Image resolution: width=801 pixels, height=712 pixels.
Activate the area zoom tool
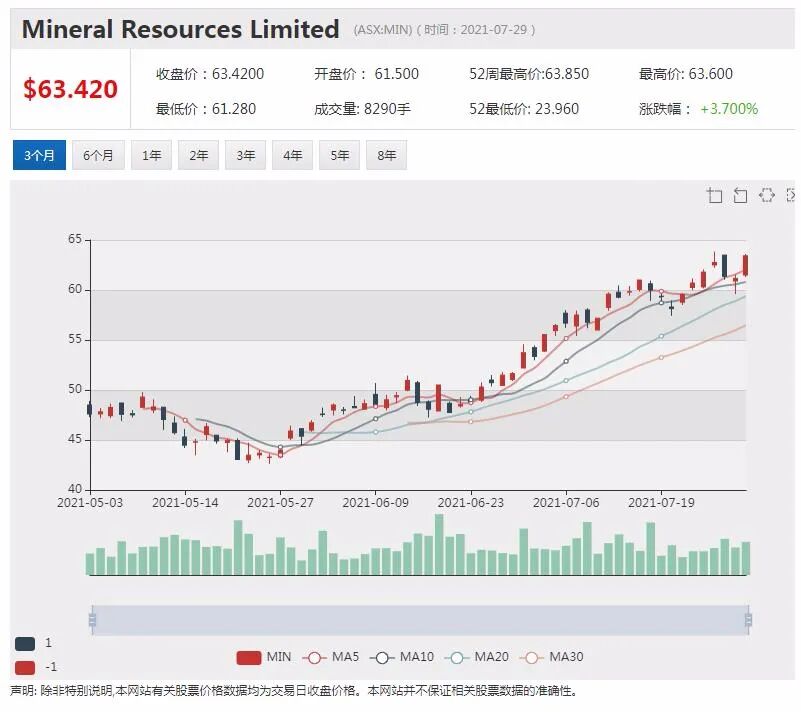pos(714,196)
